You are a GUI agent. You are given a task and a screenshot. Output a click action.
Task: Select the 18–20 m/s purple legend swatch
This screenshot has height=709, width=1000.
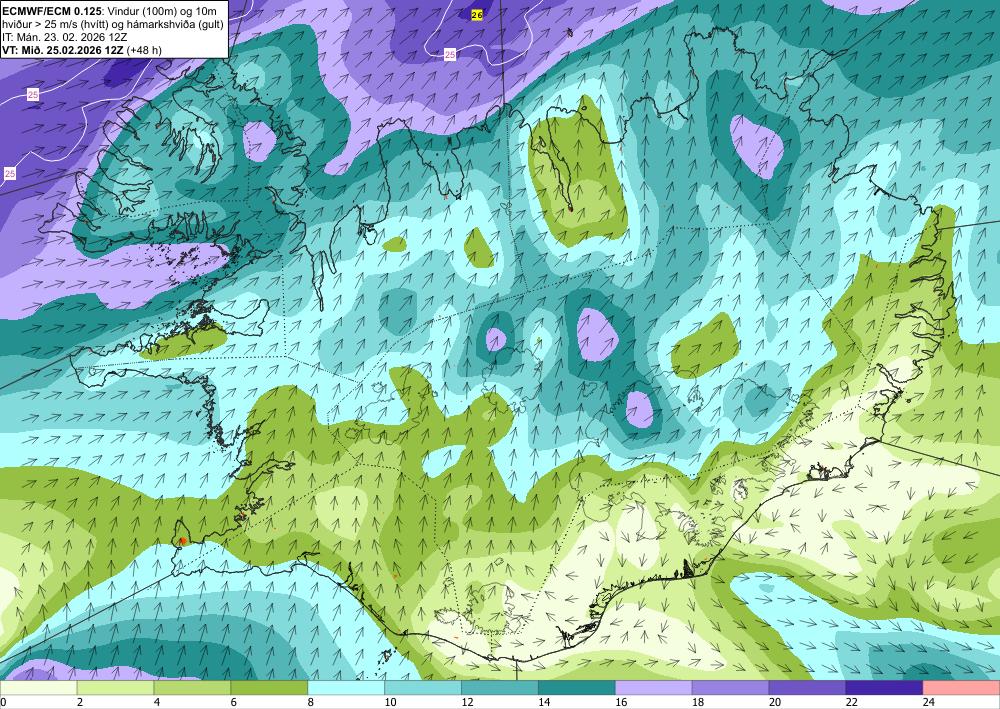click(x=730, y=687)
